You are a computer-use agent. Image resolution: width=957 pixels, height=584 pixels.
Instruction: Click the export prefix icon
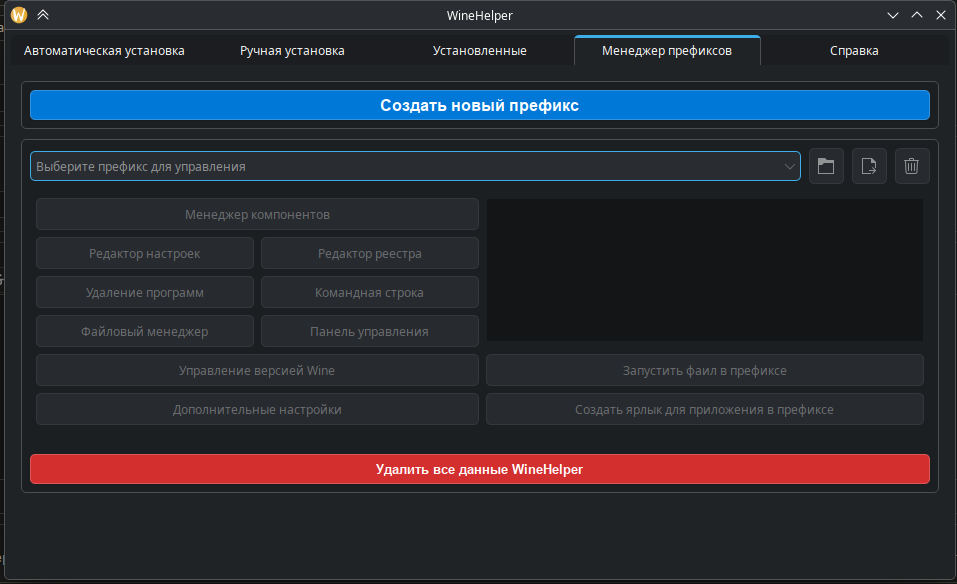pos(869,167)
